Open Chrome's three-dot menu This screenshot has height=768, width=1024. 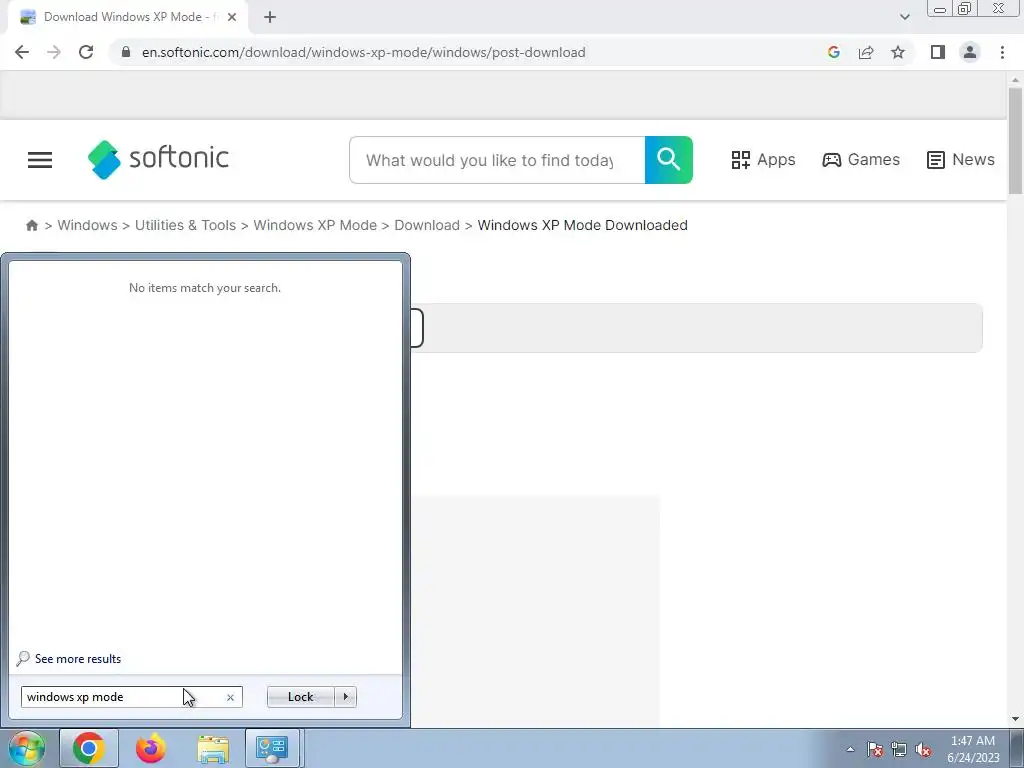click(1002, 52)
